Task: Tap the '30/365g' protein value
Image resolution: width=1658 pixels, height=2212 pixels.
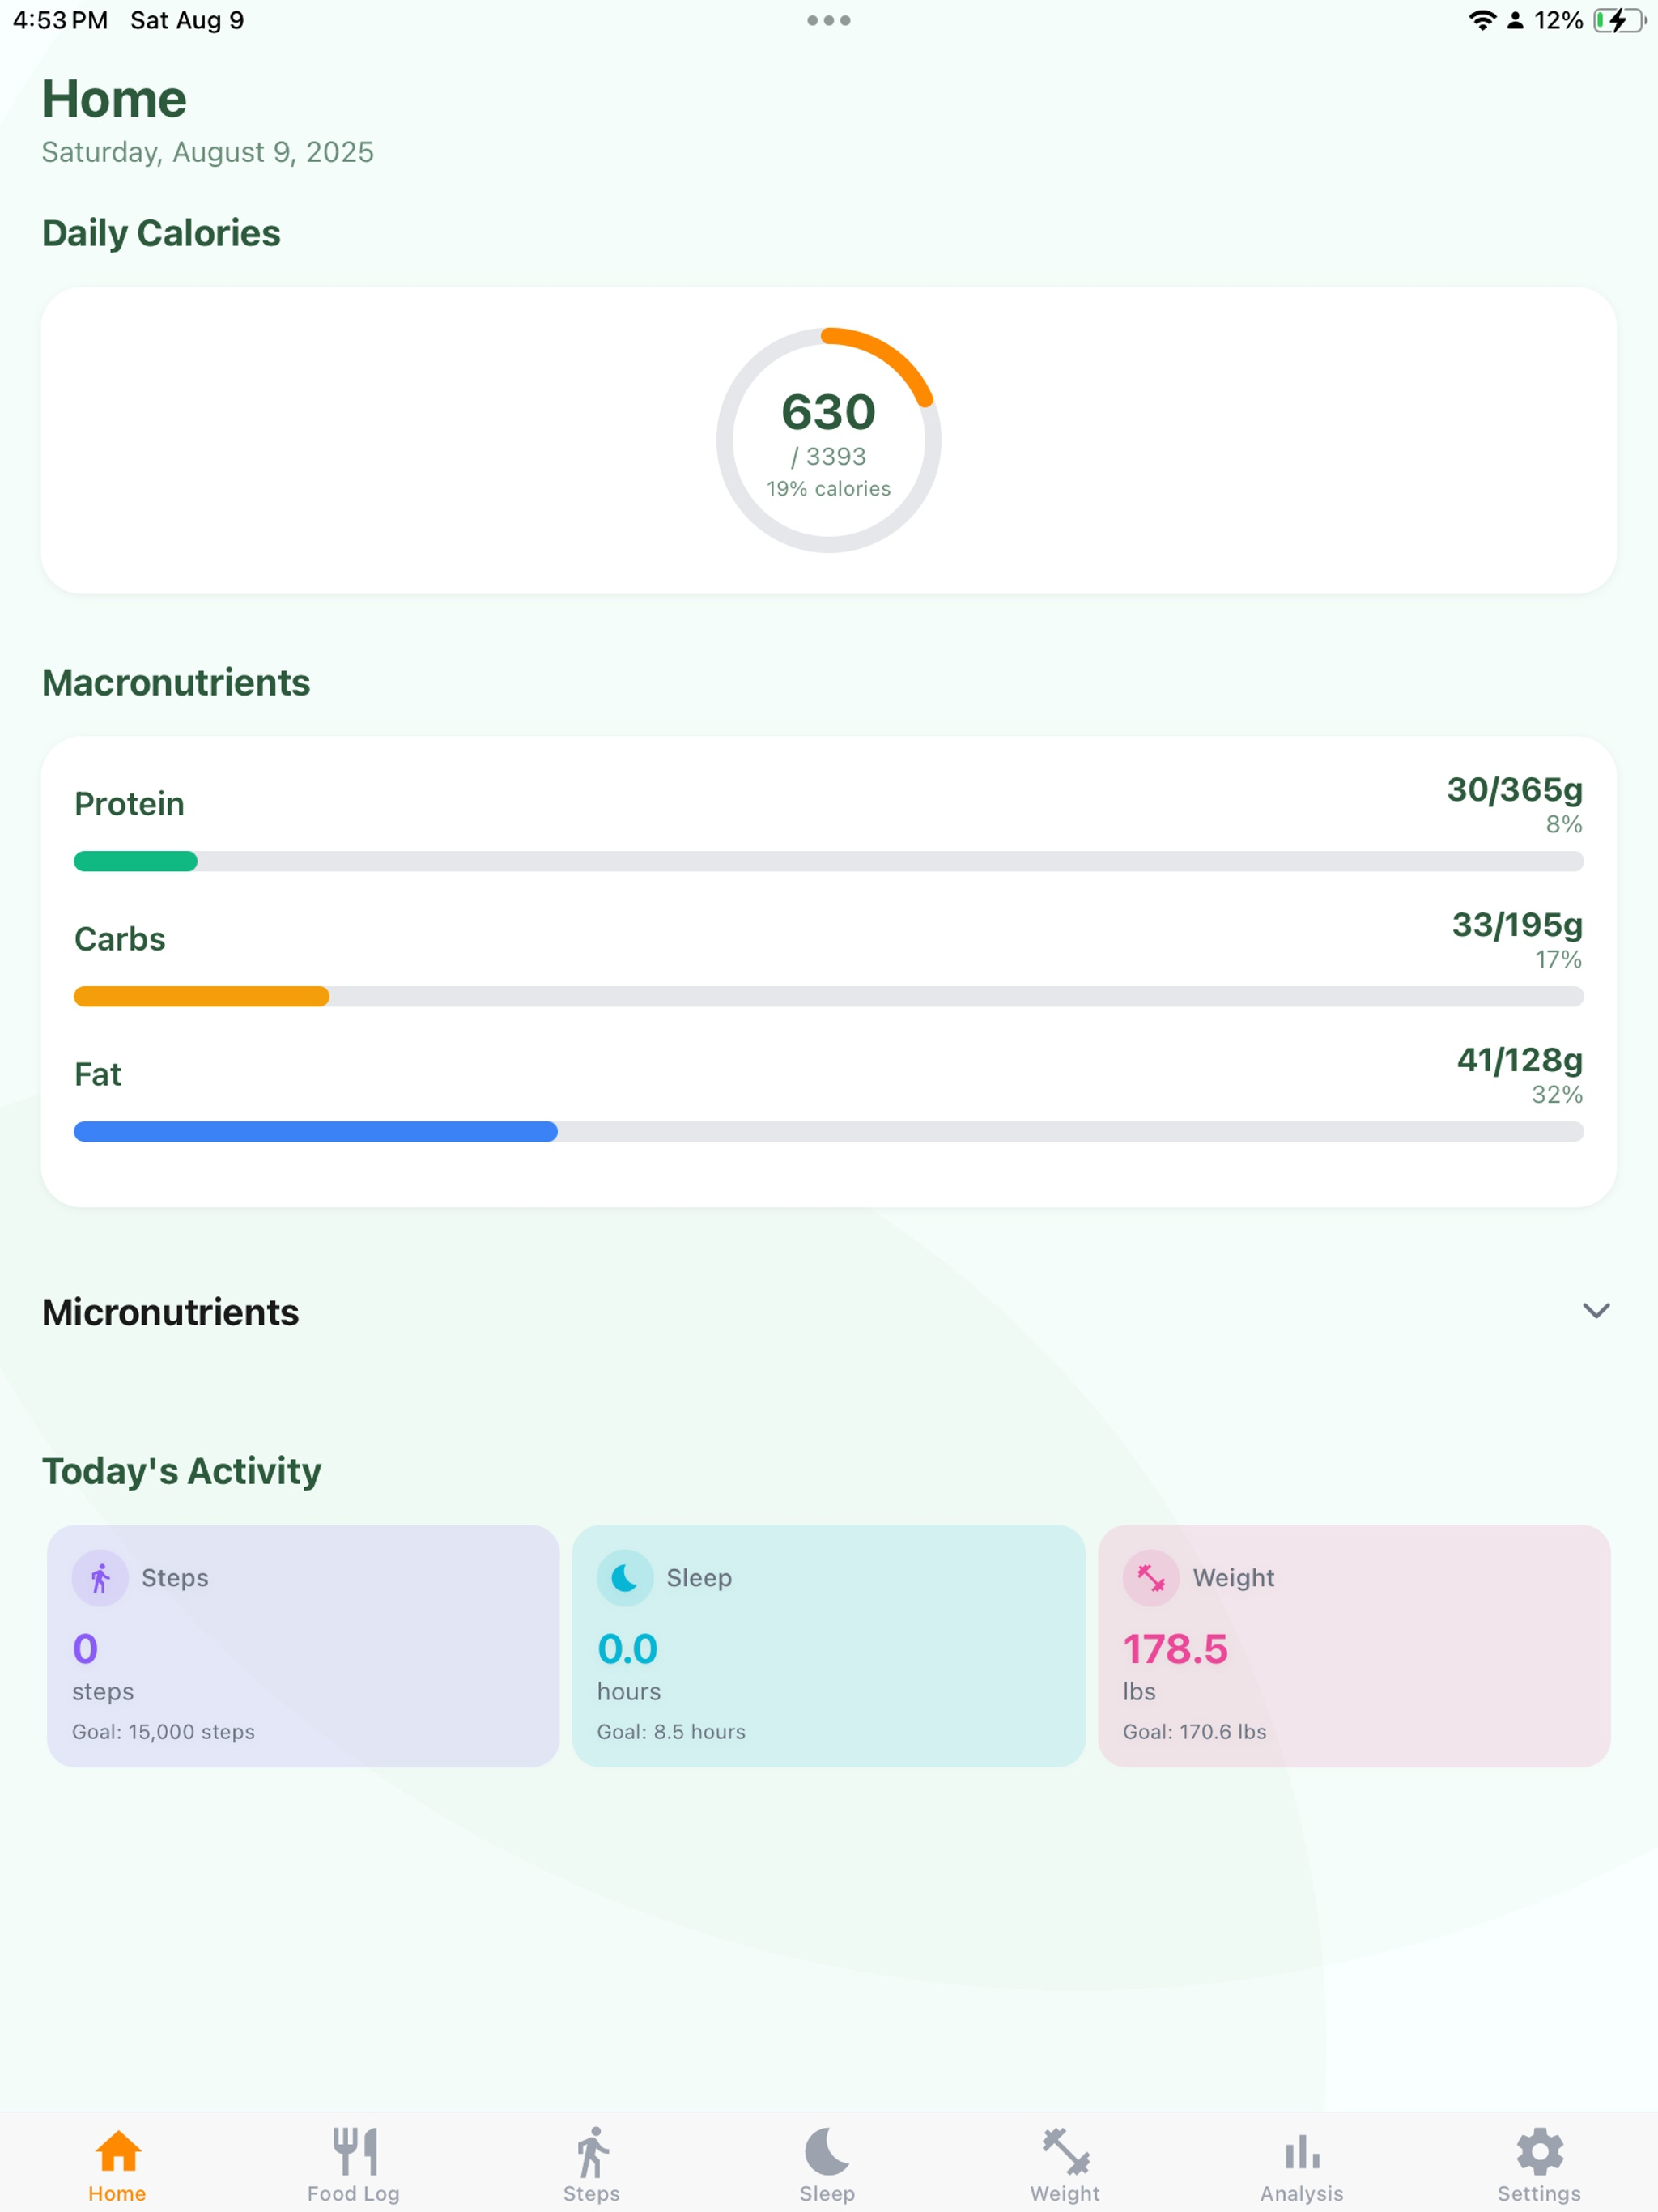Action: point(1515,790)
